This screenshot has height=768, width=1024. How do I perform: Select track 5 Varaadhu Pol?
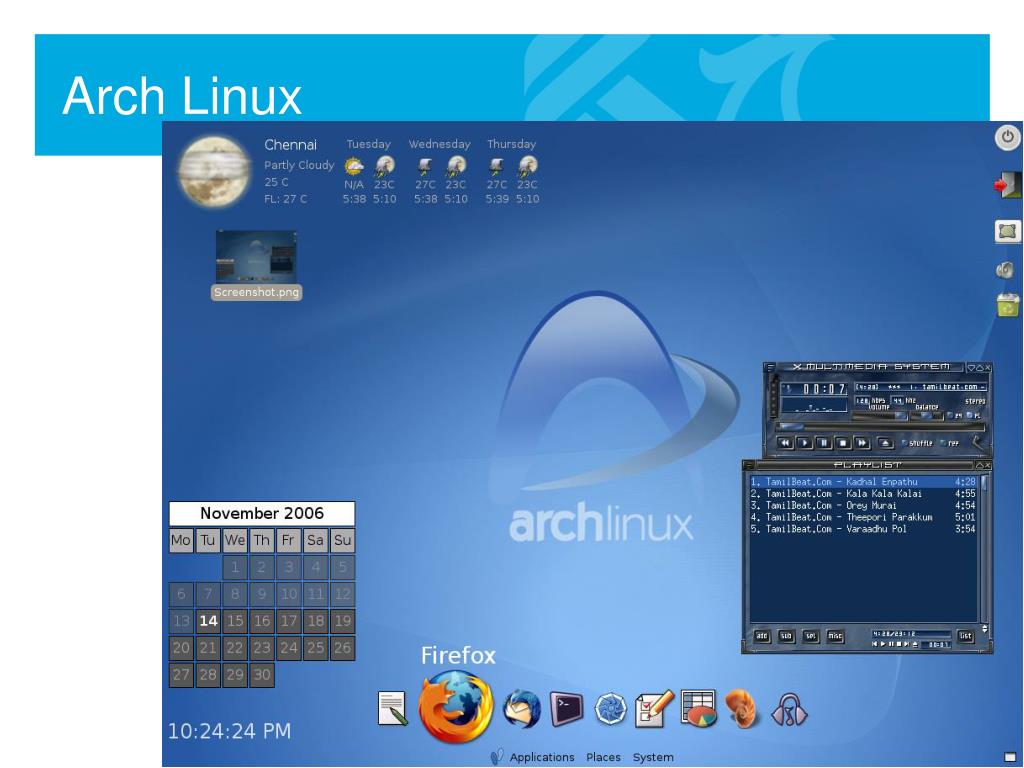(863, 529)
